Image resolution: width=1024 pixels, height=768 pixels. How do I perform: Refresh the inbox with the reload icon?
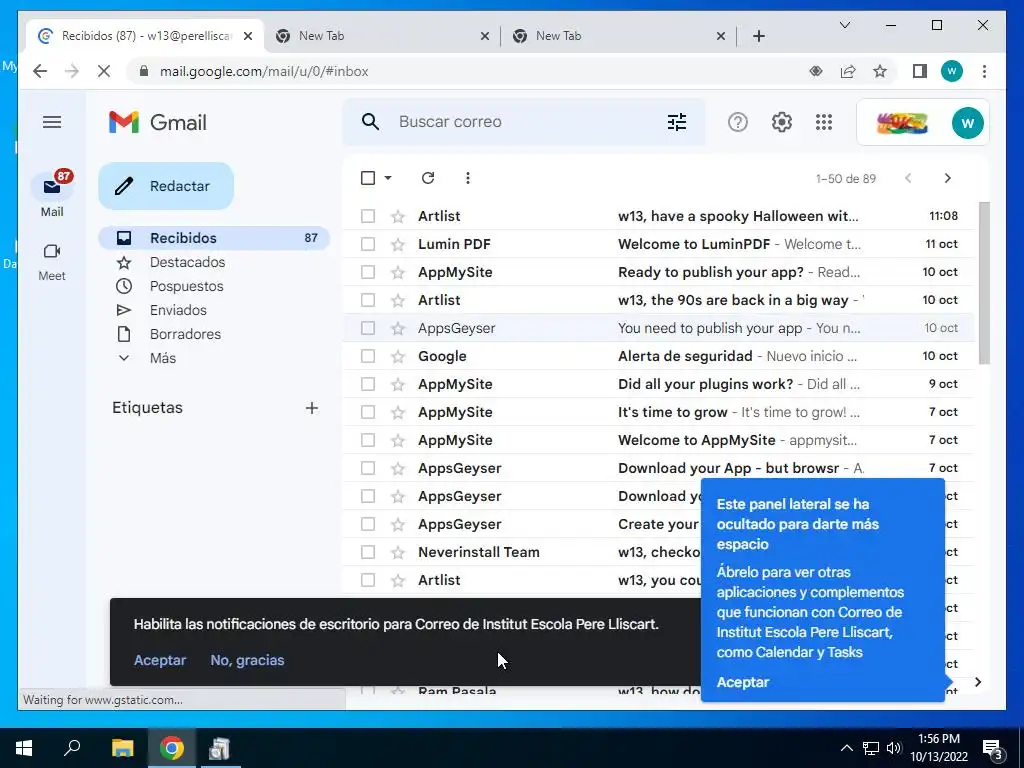(x=428, y=178)
